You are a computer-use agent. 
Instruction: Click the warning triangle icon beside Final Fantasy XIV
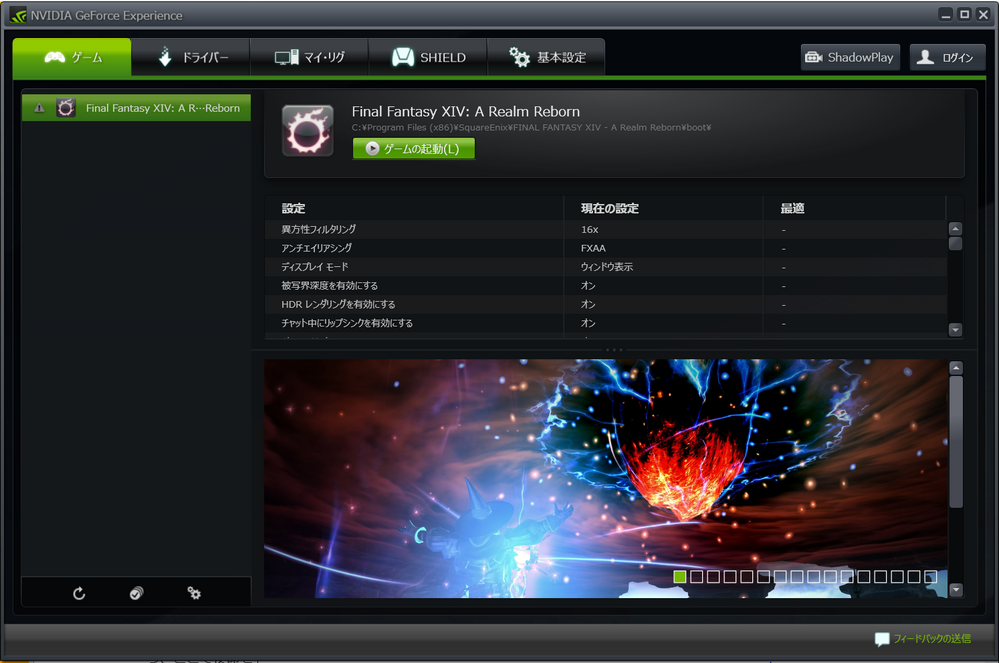point(39,108)
